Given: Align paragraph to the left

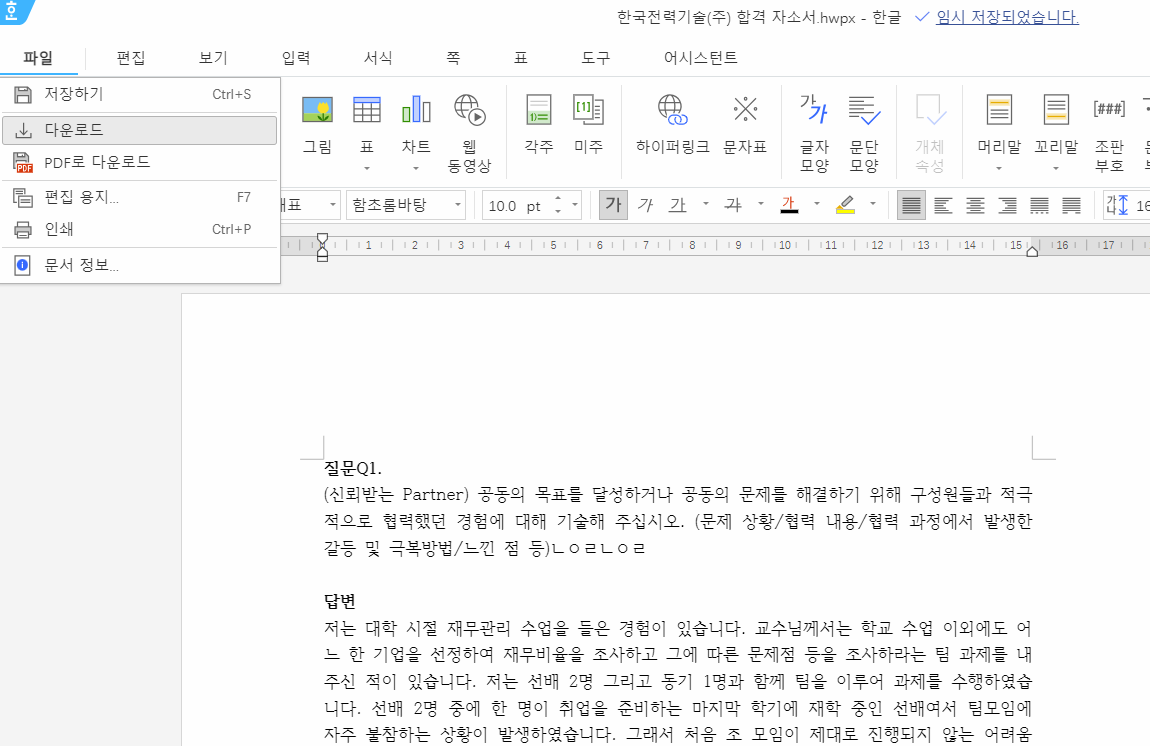Looking at the screenshot, I should (x=943, y=205).
